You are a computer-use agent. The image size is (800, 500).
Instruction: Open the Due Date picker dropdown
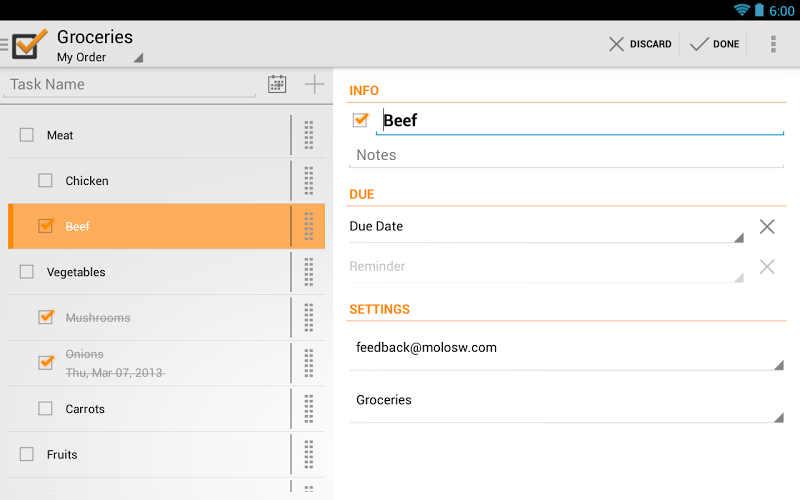[546, 227]
